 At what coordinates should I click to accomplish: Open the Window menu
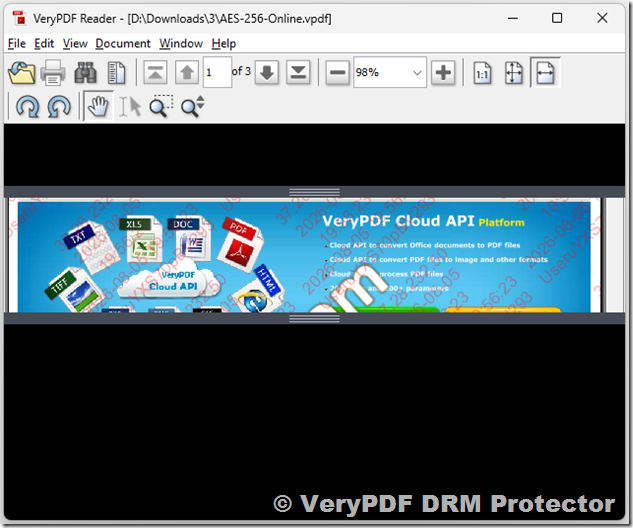181,43
